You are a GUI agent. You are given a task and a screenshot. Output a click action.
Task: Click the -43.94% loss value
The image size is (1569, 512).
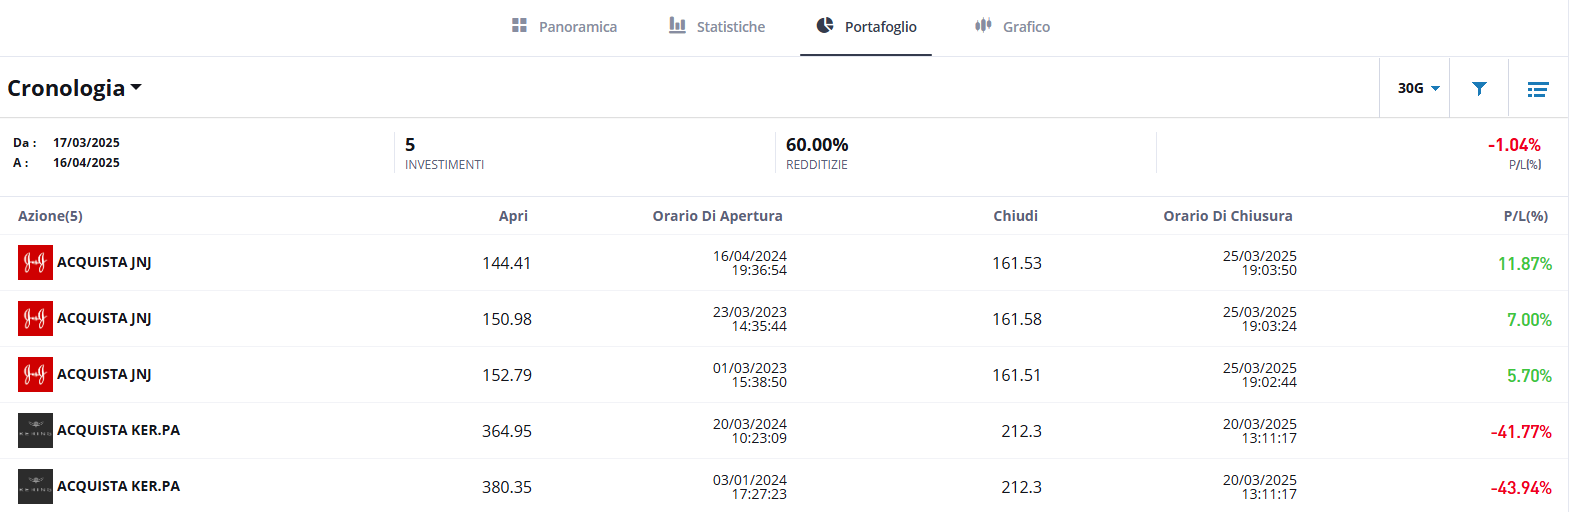1521,488
